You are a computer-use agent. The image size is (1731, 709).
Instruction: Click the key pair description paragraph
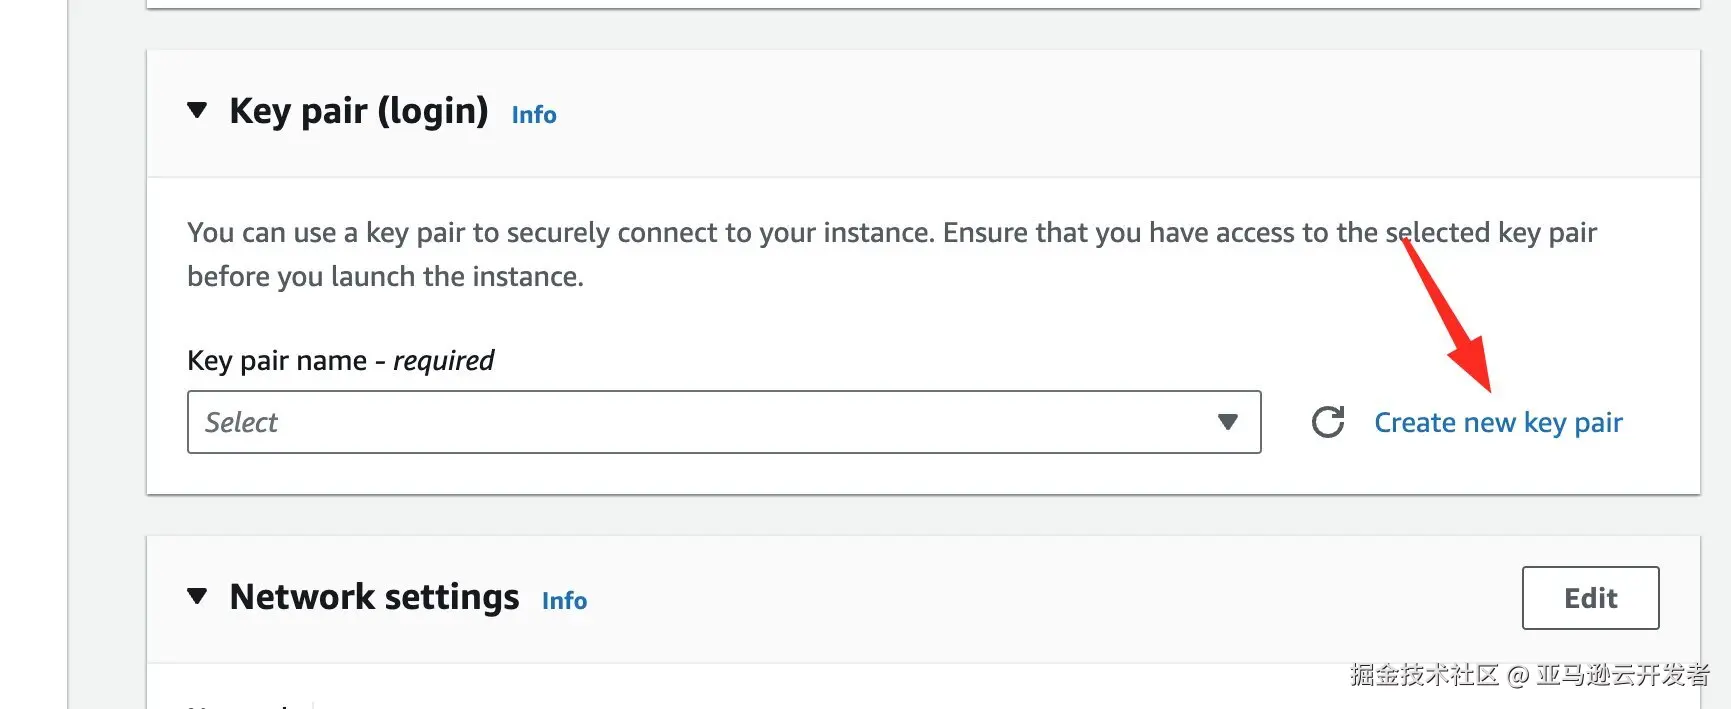pos(890,233)
